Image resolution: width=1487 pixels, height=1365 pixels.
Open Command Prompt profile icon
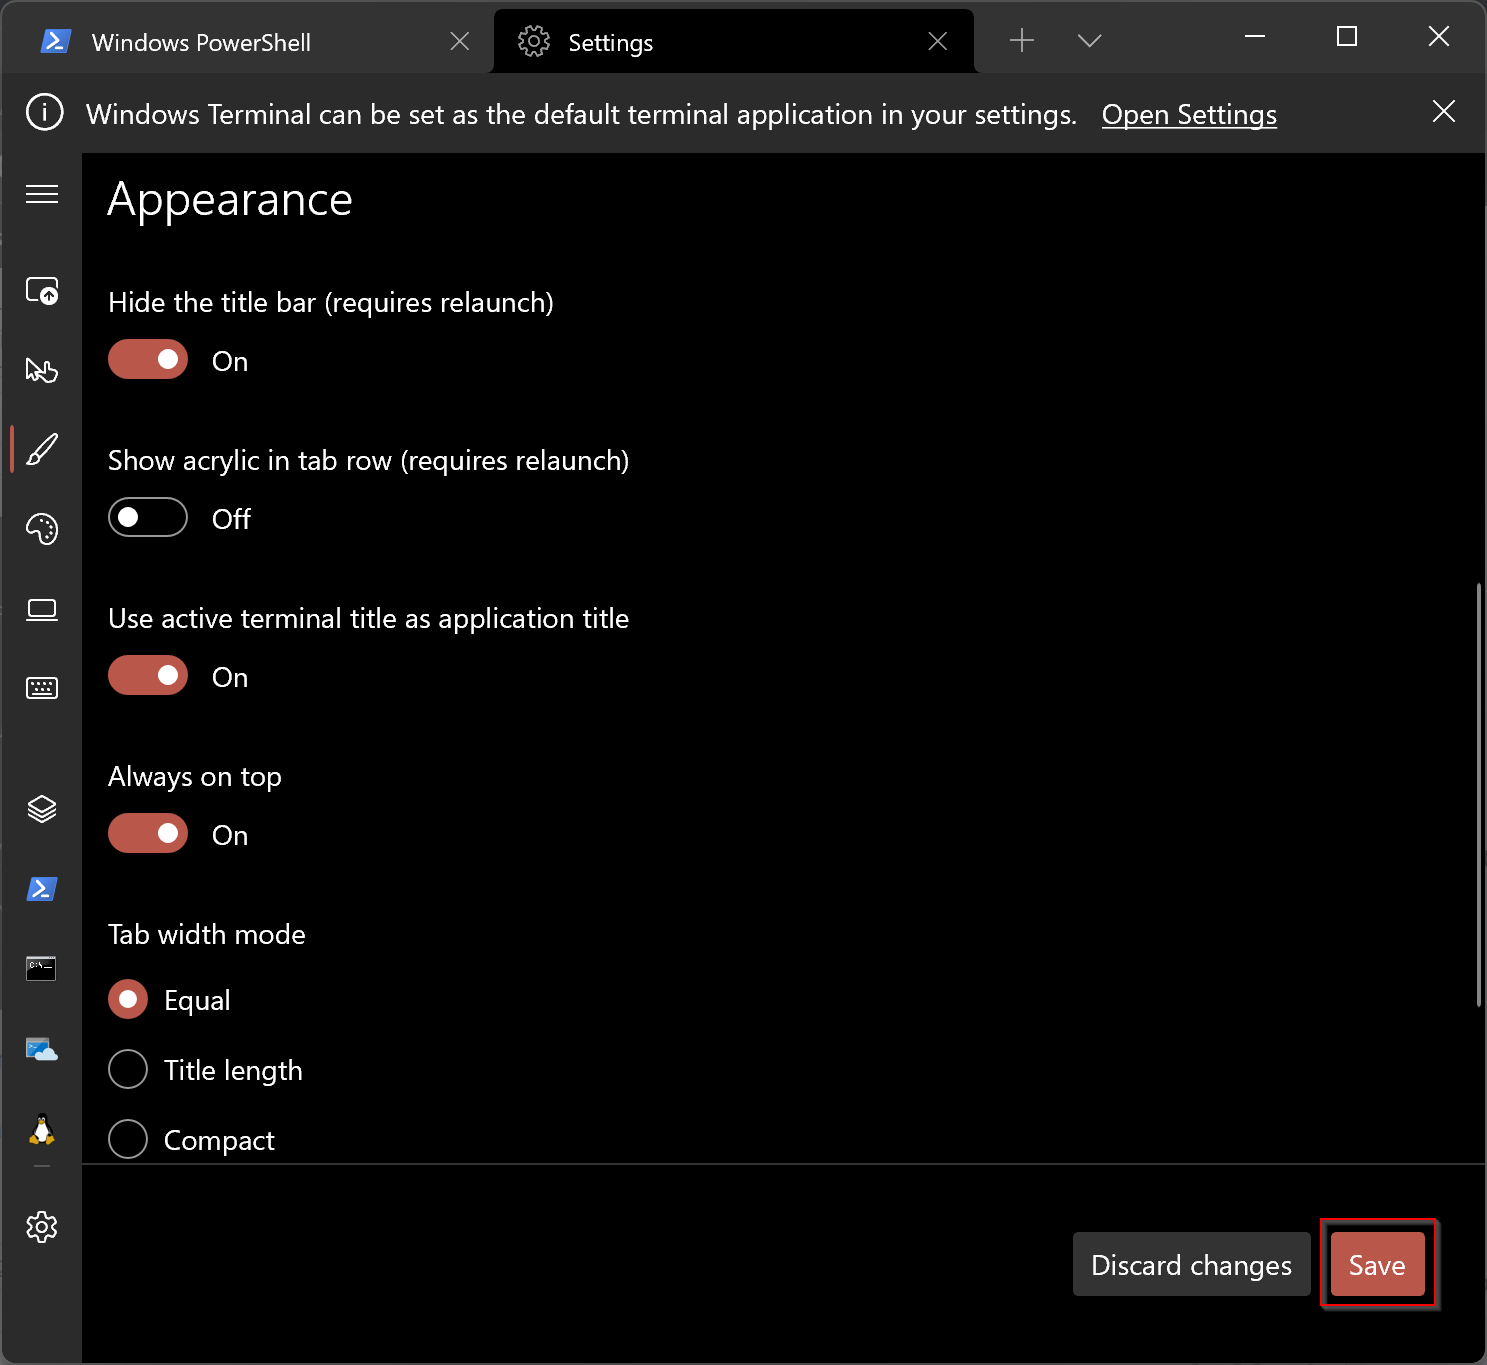pyautogui.click(x=42, y=968)
